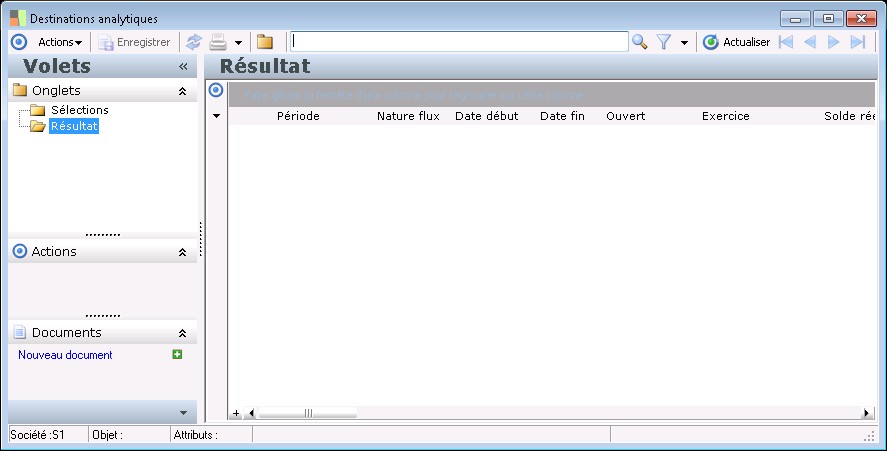Select the Sélections tree item
This screenshot has width=887, height=451.
click(x=80, y=110)
